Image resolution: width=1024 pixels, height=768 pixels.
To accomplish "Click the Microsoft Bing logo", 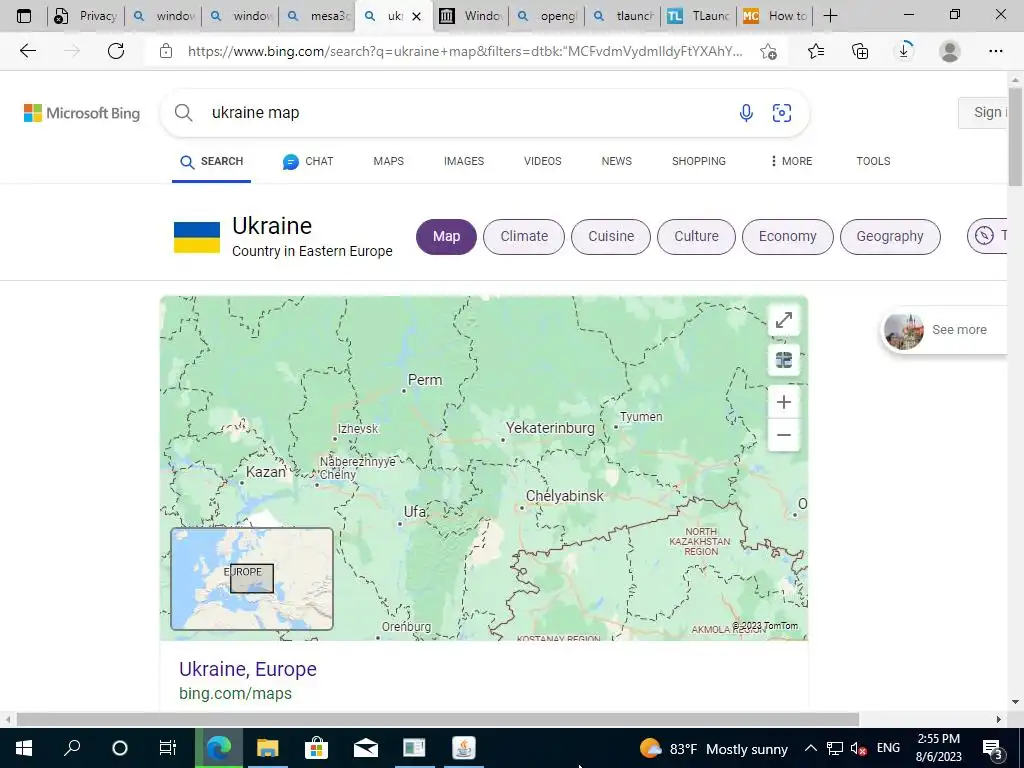I will [82, 113].
